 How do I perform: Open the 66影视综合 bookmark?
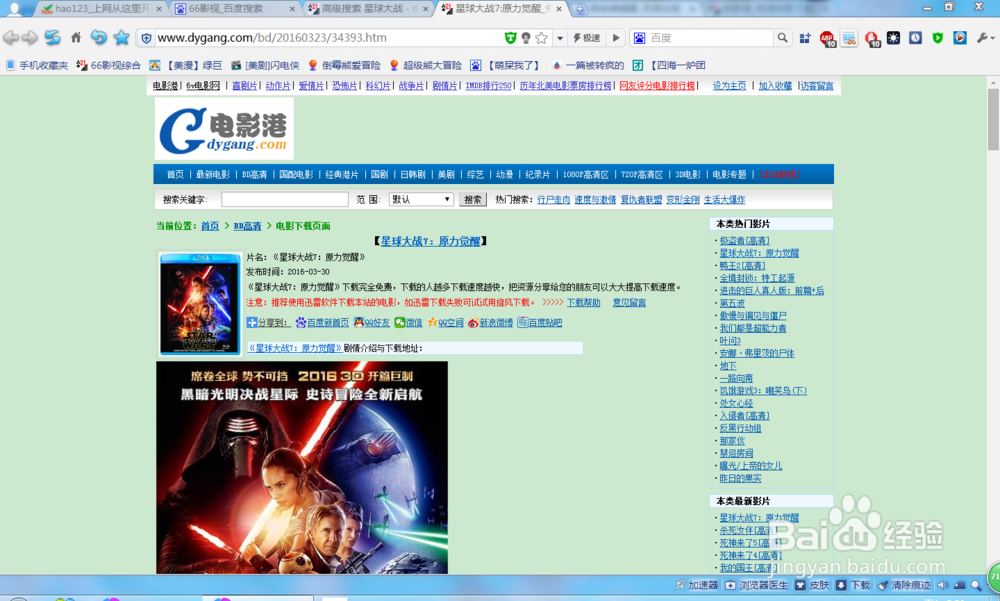[x=108, y=65]
